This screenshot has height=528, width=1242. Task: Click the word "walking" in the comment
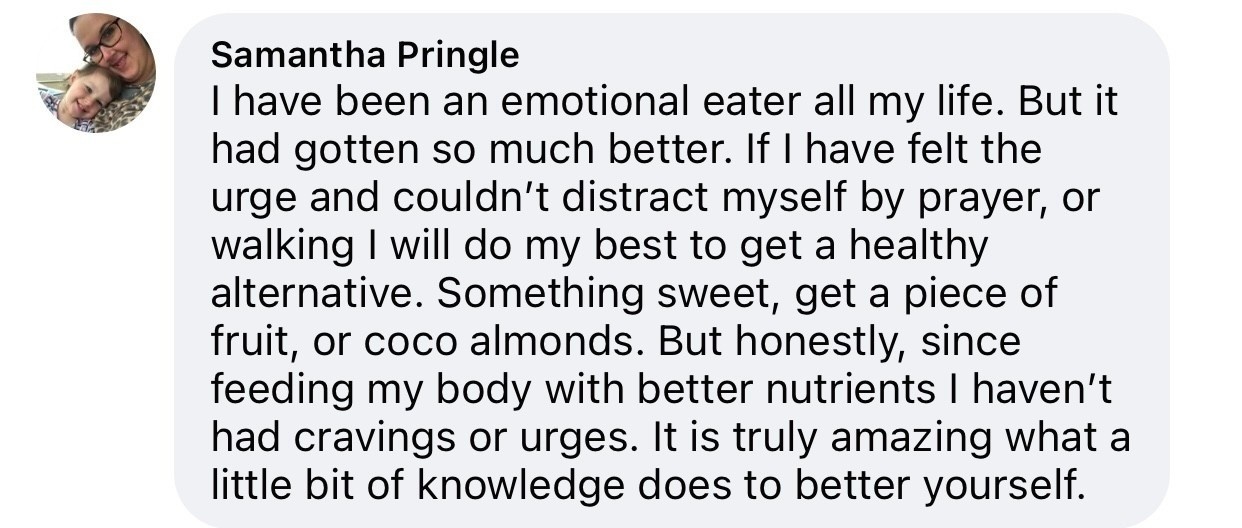pyautogui.click(x=277, y=246)
